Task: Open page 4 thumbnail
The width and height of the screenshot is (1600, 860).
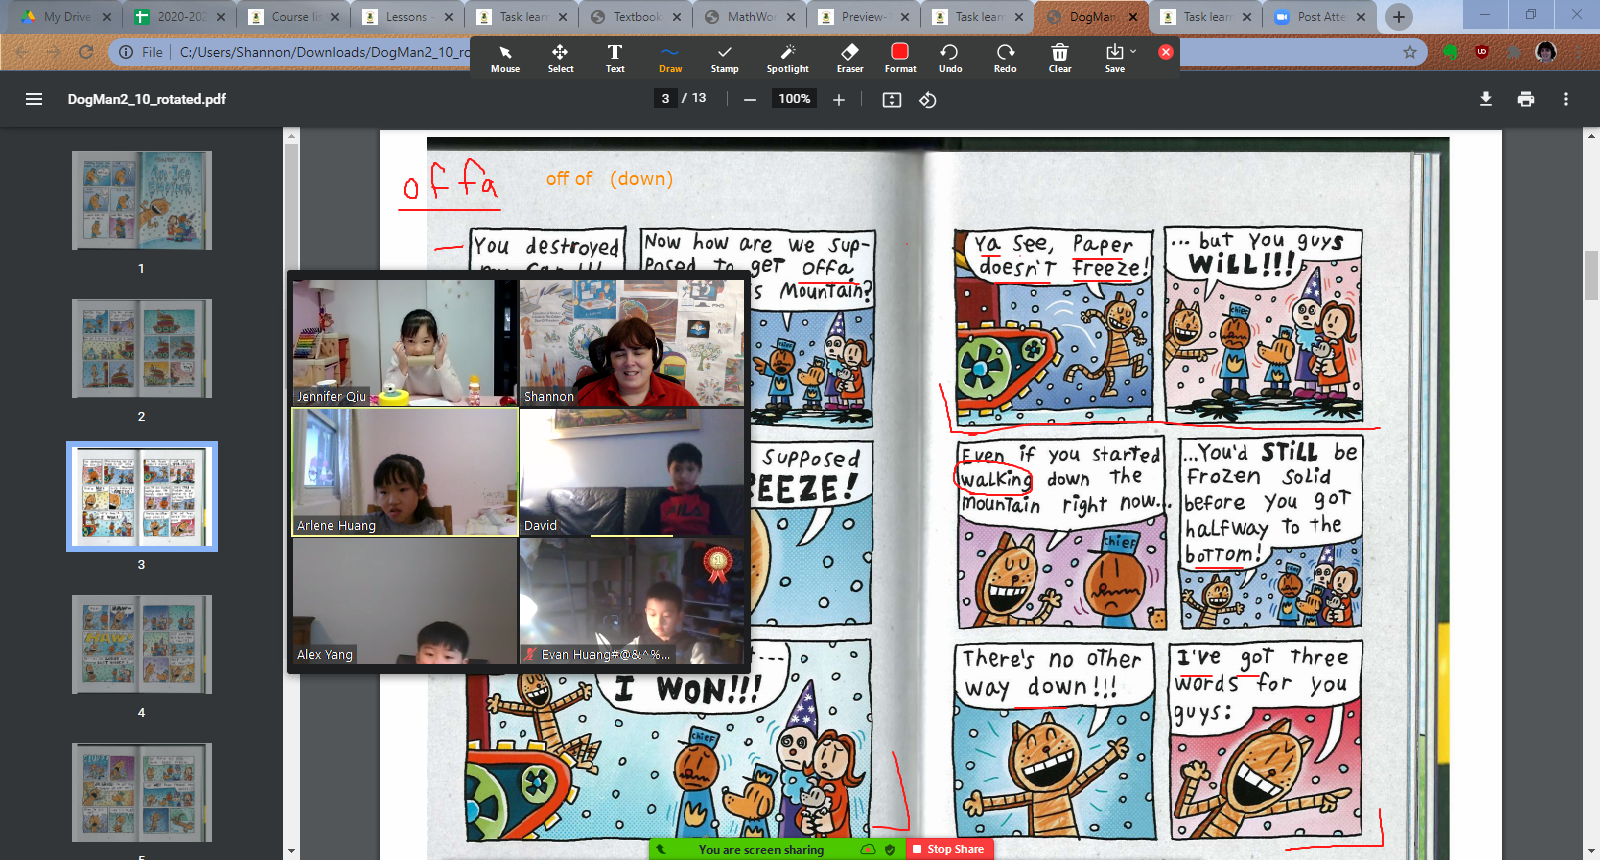Action: point(142,644)
